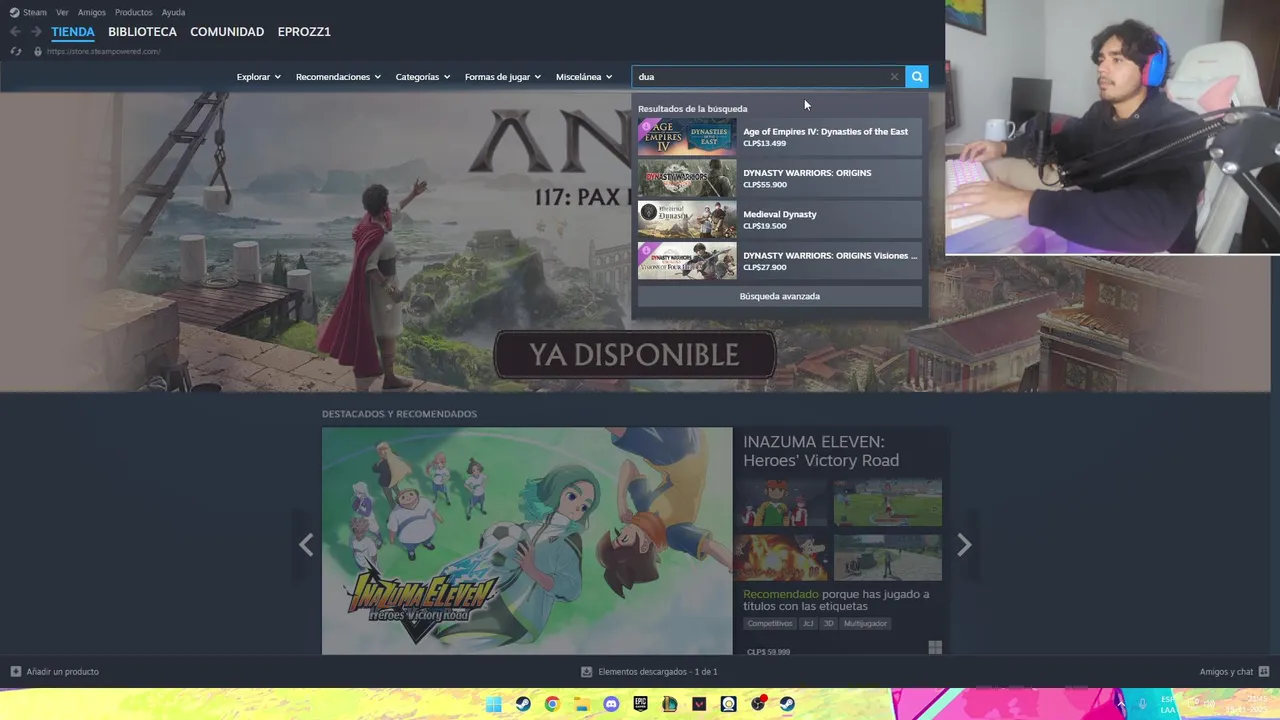Image resolution: width=1280 pixels, height=720 pixels.
Task: Open the EPROZZ1 profile tab
Action: (x=304, y=32)
